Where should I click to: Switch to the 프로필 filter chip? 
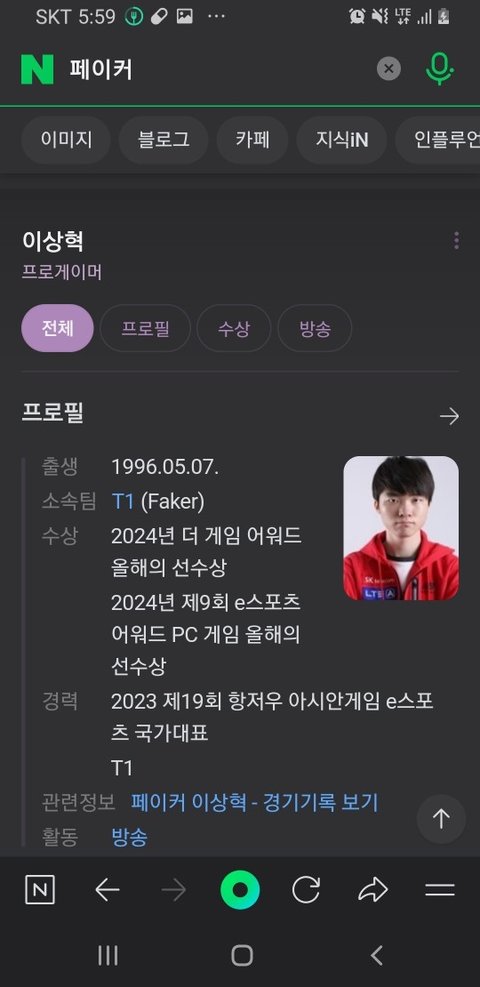coord(145,328)
